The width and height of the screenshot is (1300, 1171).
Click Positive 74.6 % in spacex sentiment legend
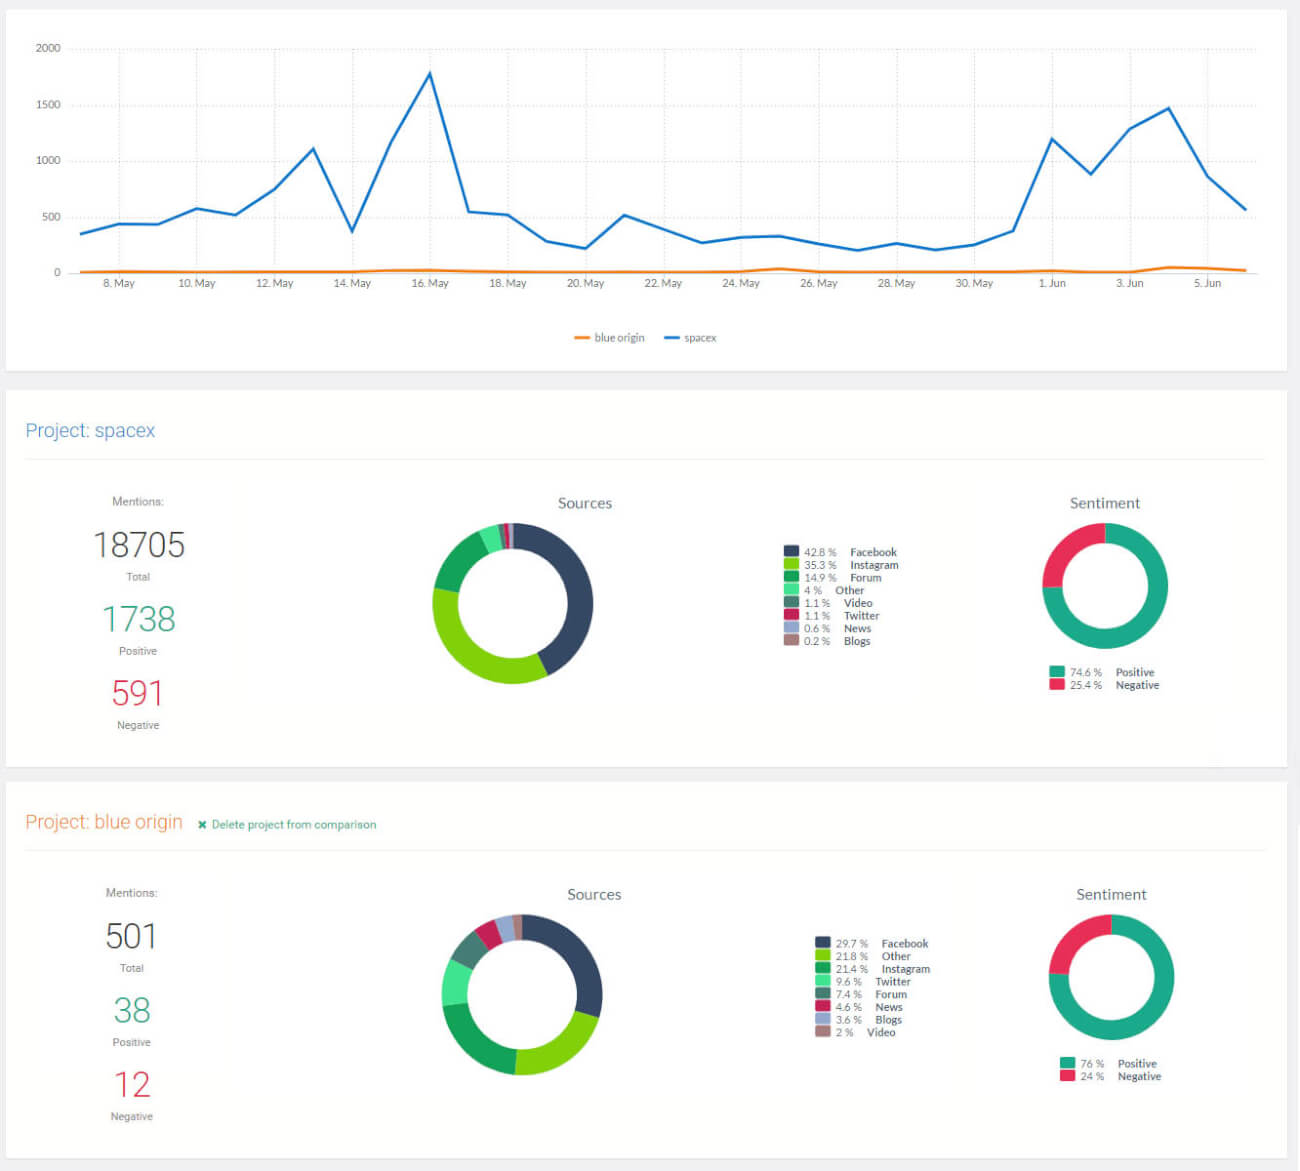[1102, 672]
